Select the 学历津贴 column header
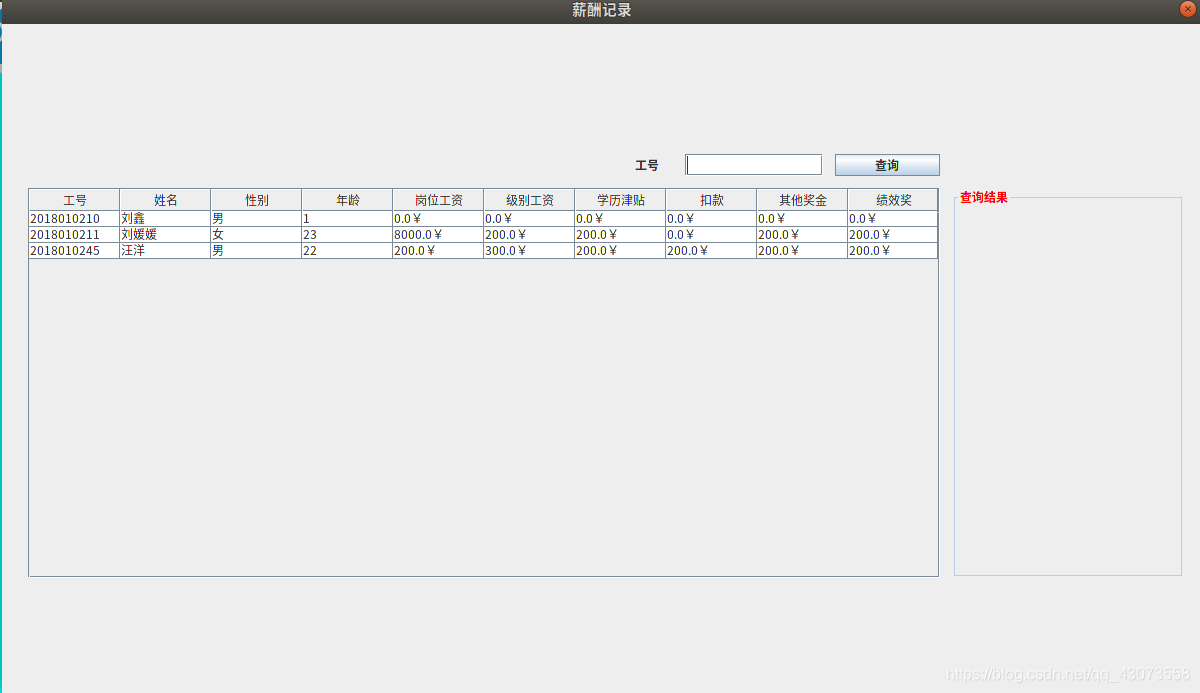The image size is (1200, 693). [620, 200]
